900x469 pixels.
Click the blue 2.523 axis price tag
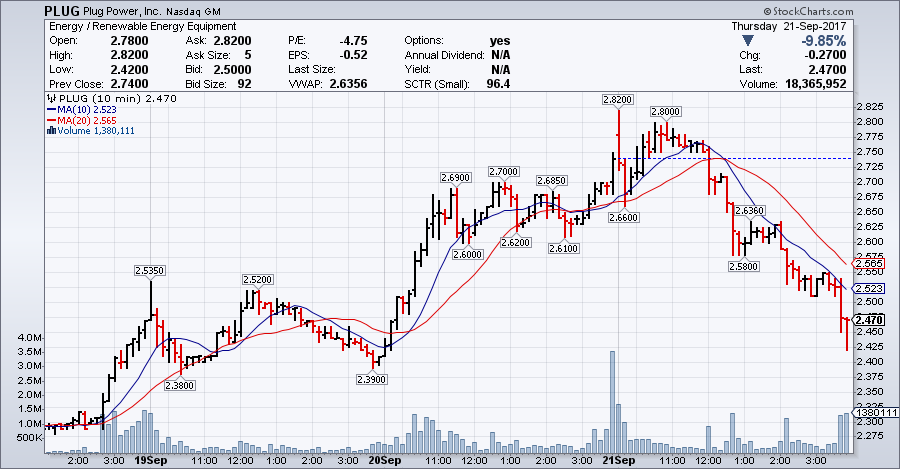click(x=873, y=288)
